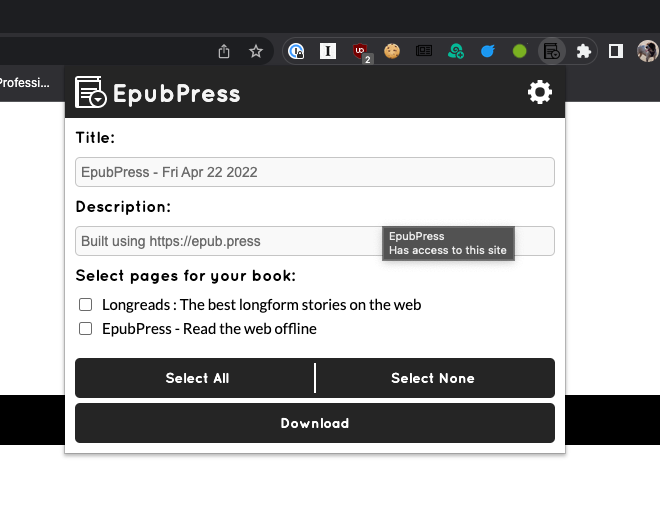Click the 'EpubPress - Read the web offline' label
The image size is (660, 515).
[209, 329]
